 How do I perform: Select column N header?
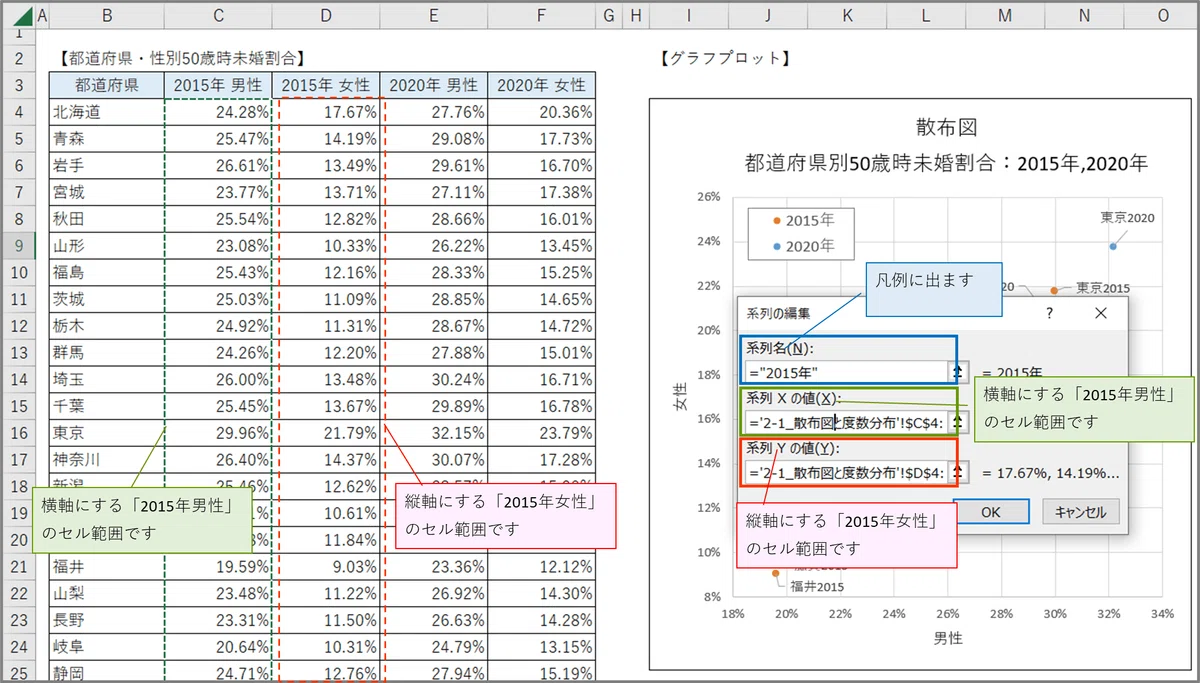[x=1084, y=15]
